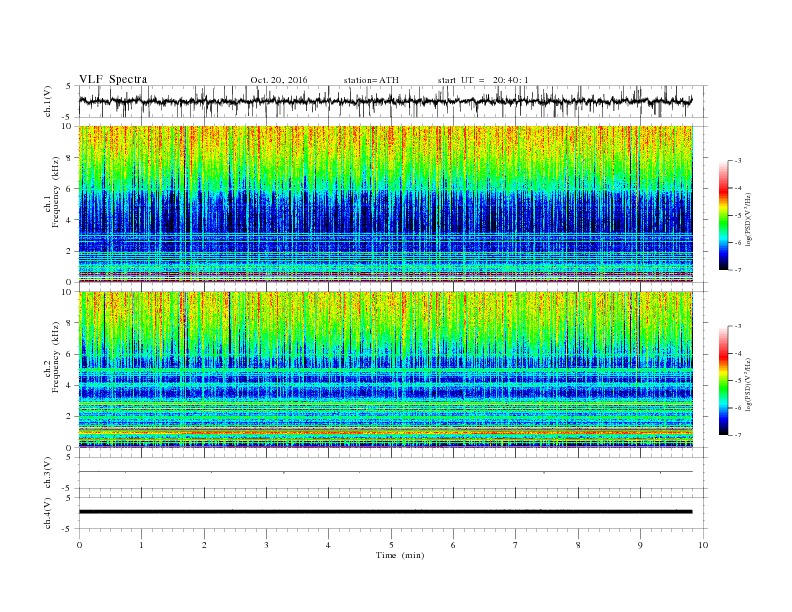Image resolution: width=792 pixels, height=612 pixels.
Task: Click the ch.1 voltage waveform trace panel
Action: point(393,101)
